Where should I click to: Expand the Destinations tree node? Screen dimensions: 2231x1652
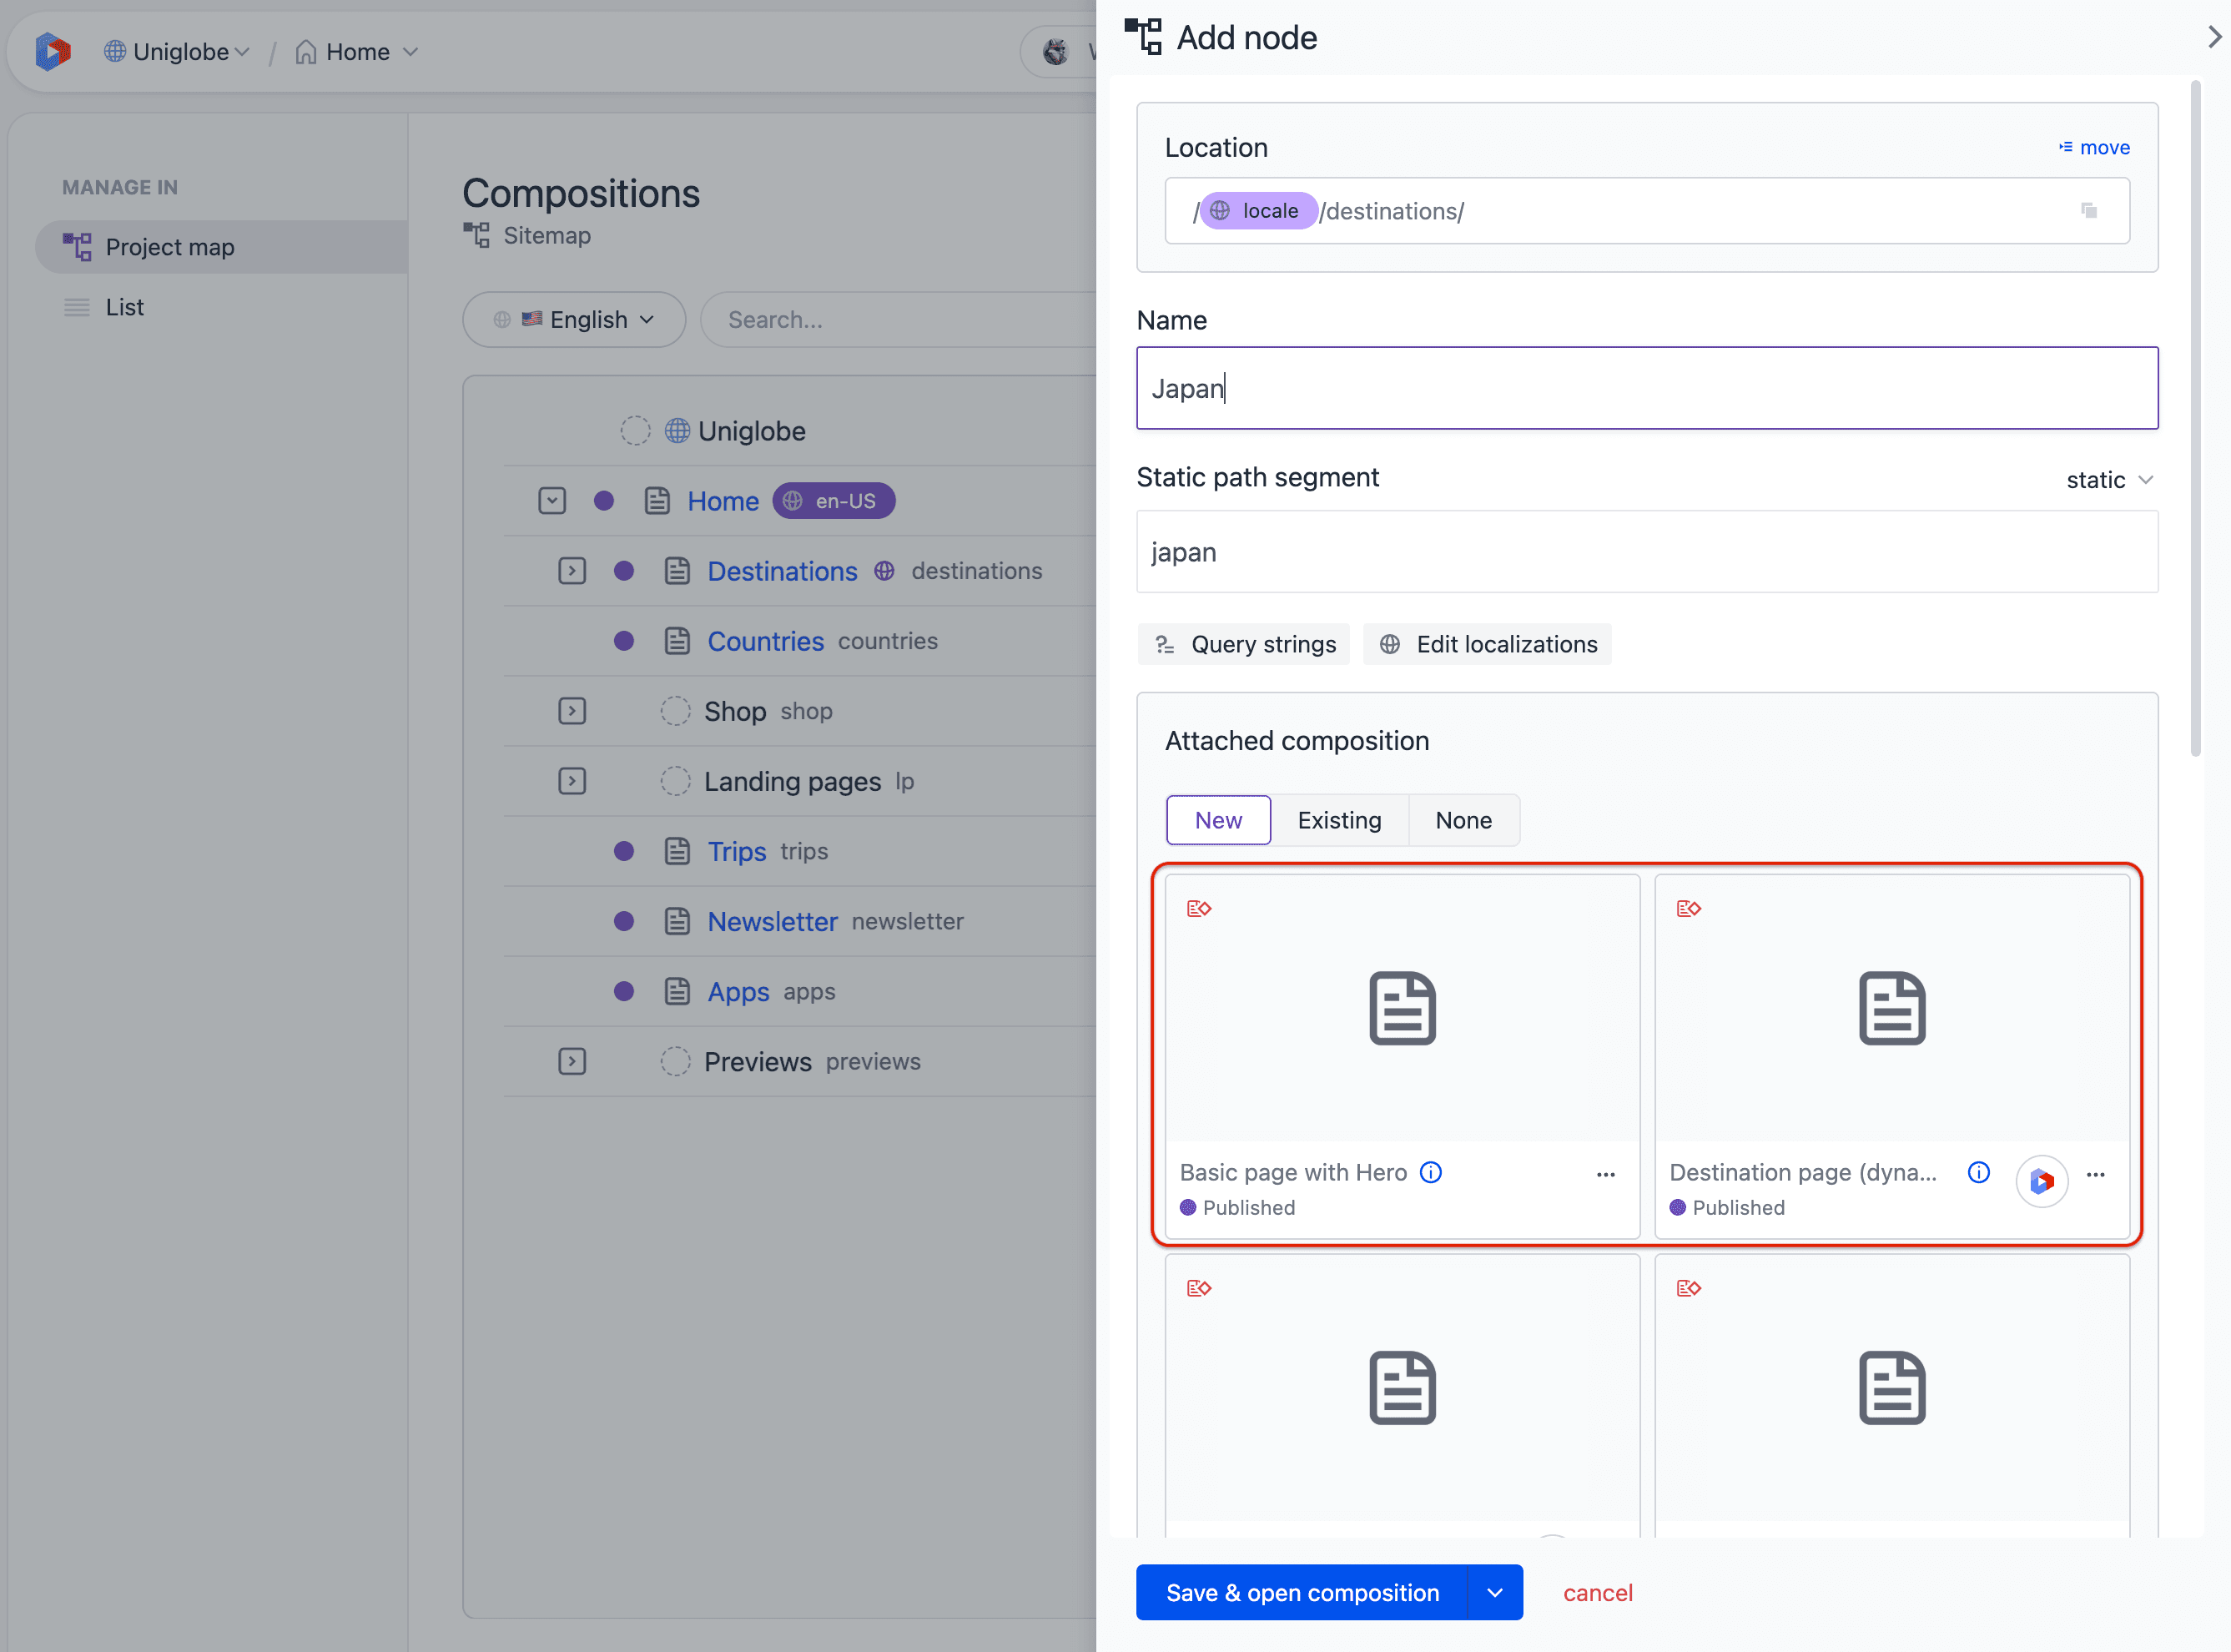point(572,571)
